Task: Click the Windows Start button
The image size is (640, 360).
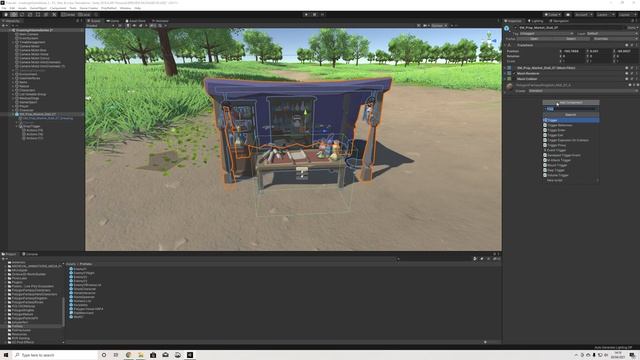Action: tap(6, 355)
